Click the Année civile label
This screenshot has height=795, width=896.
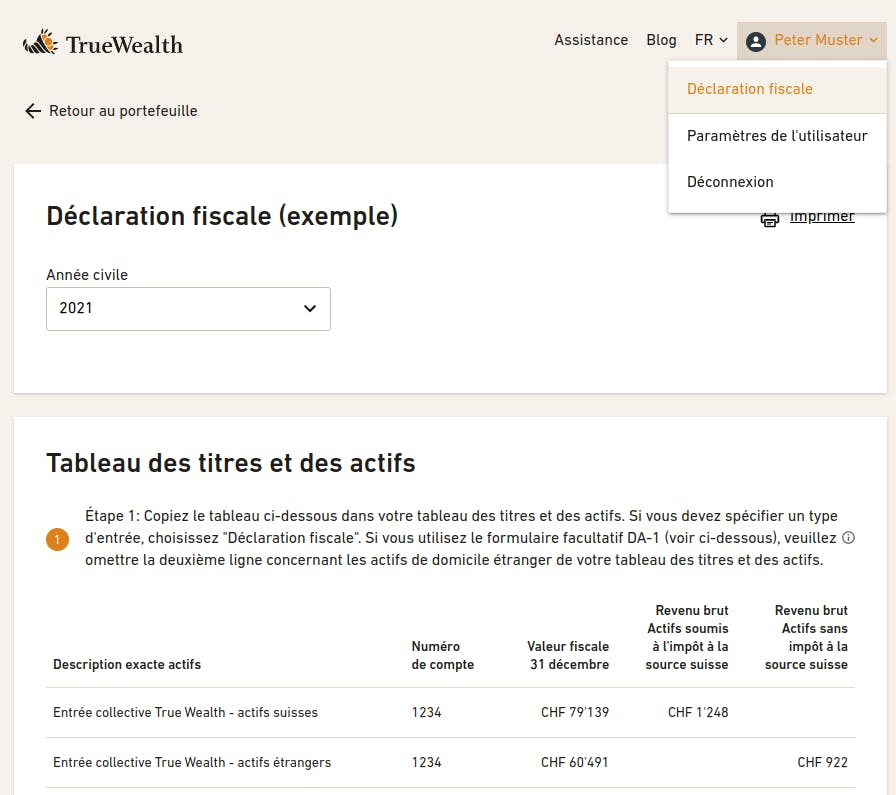[x=87, y=275]
